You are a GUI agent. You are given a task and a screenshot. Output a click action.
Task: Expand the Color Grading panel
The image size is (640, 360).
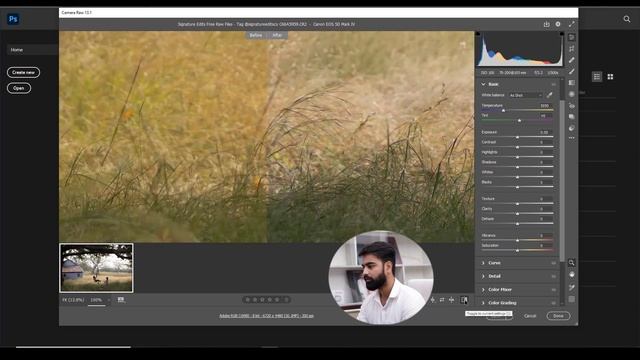[484, 303]
